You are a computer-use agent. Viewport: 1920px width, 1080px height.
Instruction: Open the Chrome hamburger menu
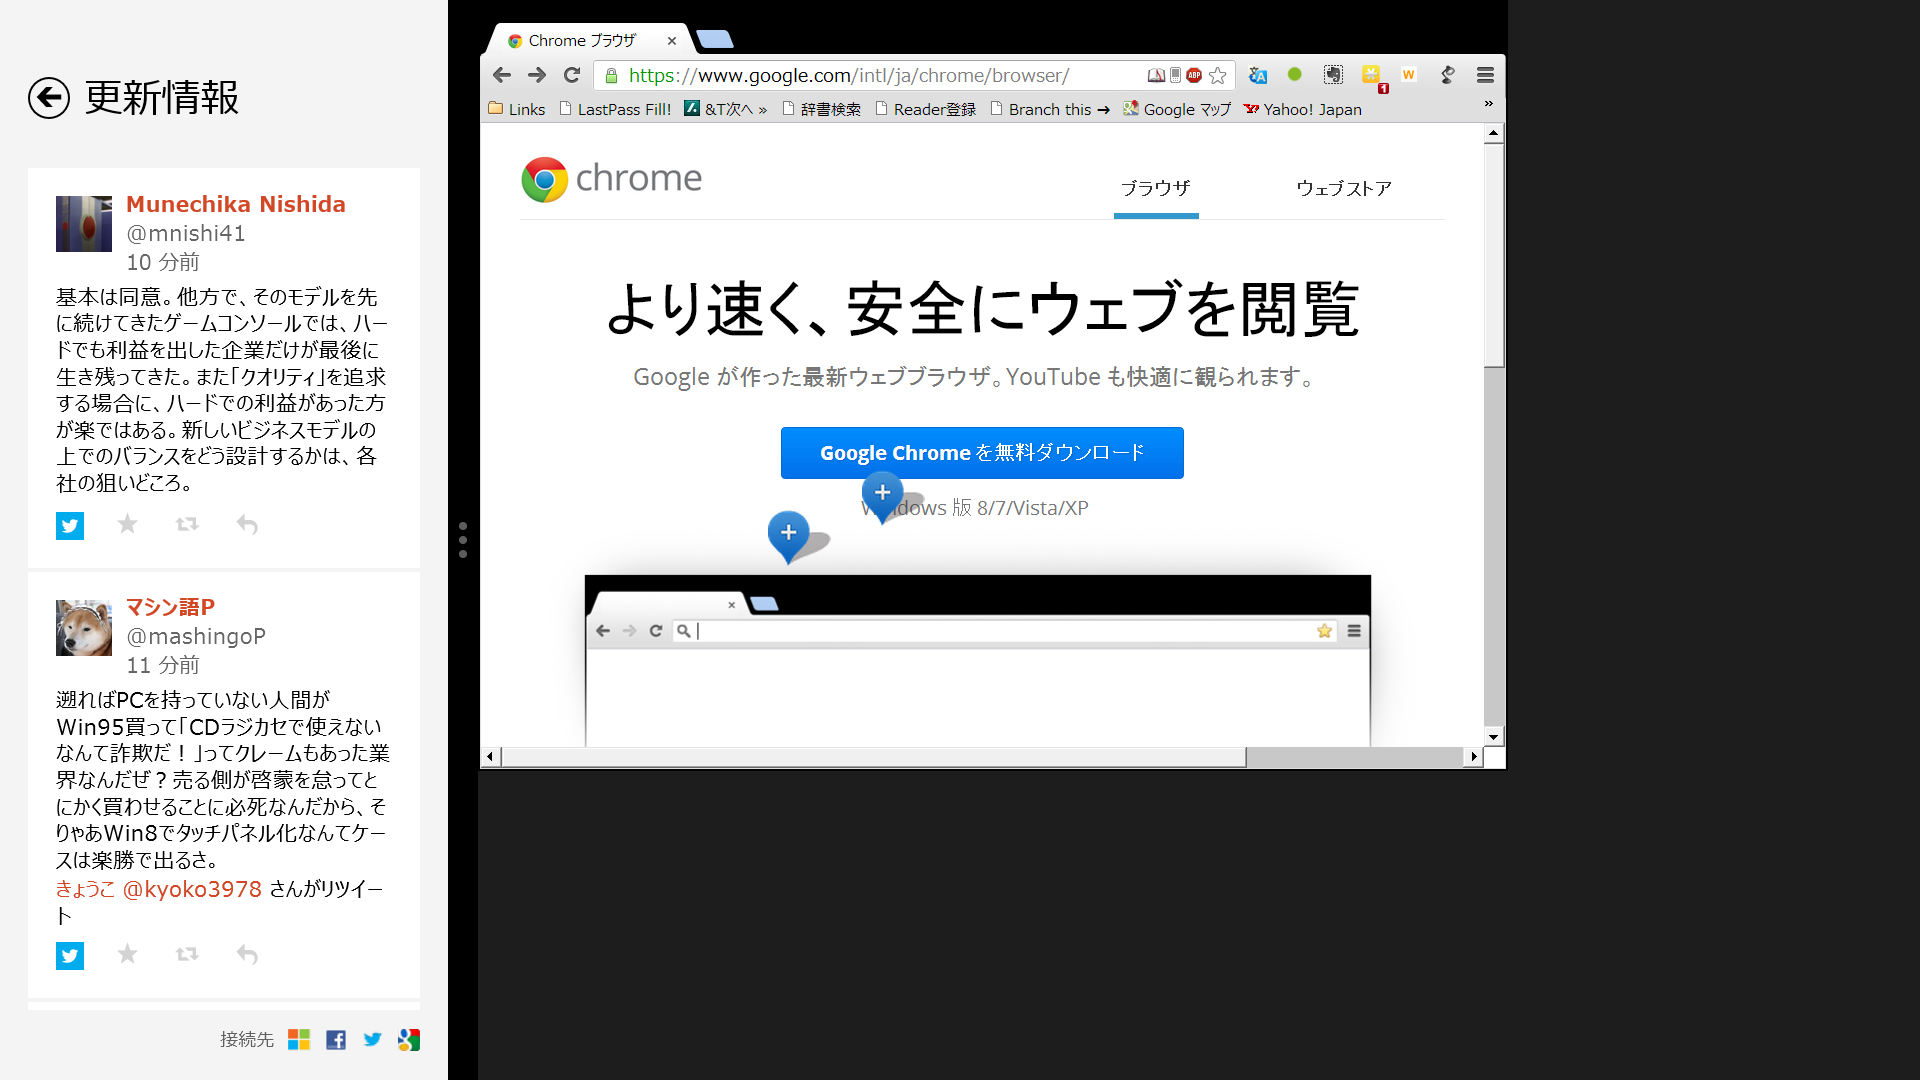pyautogui.click(x=1485, y=75)
